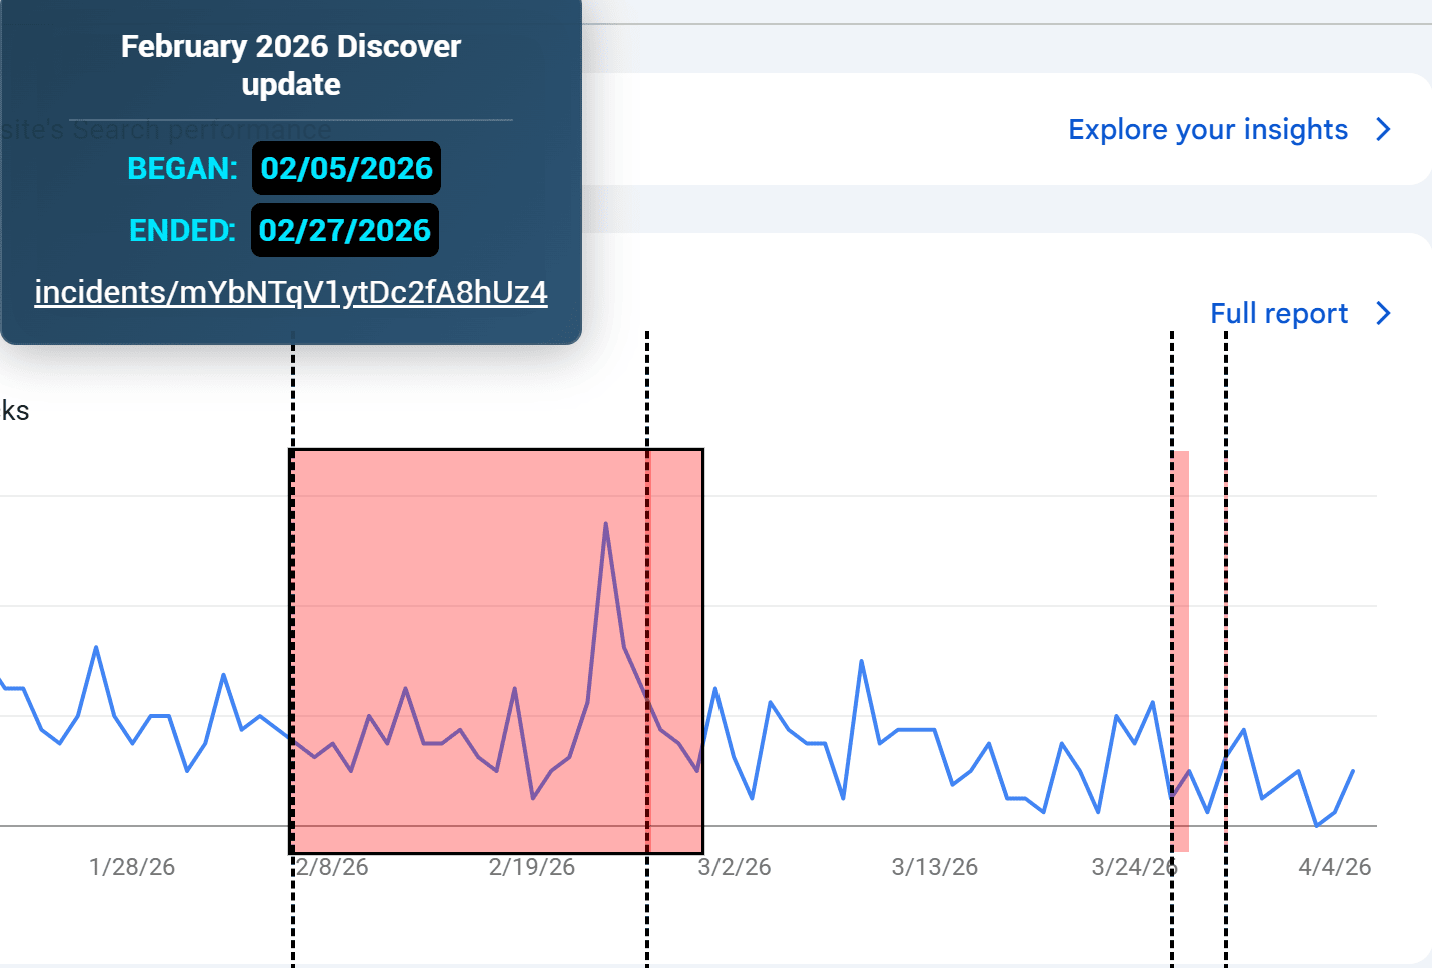This screenshot has width=1432, height=968.
Task: Select the BEGAN date 02/05/2026
Action: 346,168
